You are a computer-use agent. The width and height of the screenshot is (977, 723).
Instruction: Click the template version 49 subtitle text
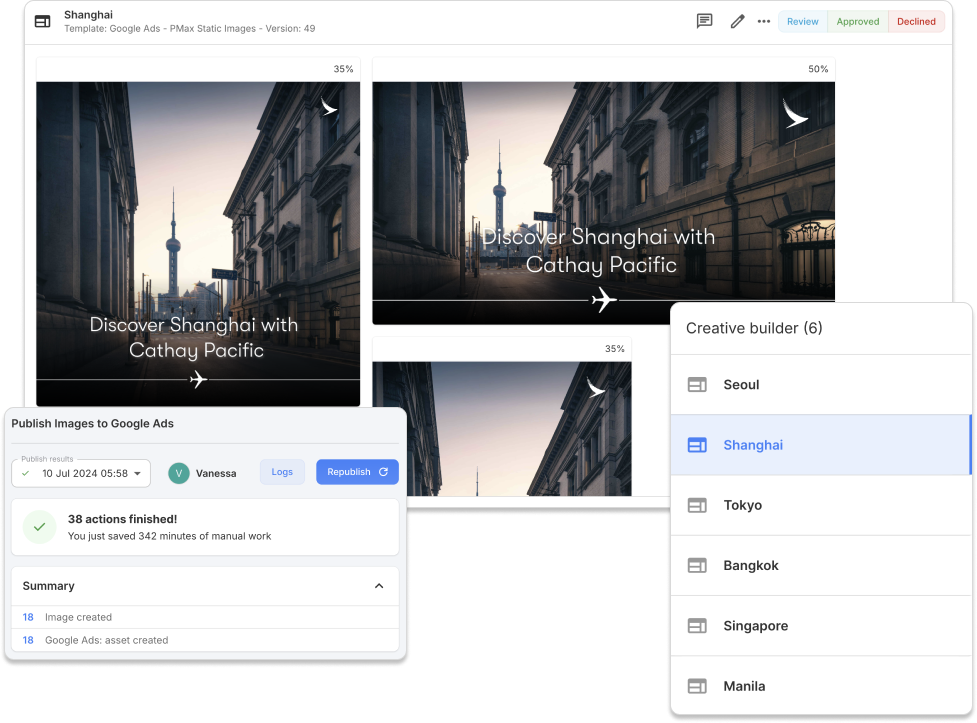click(189, 29)
